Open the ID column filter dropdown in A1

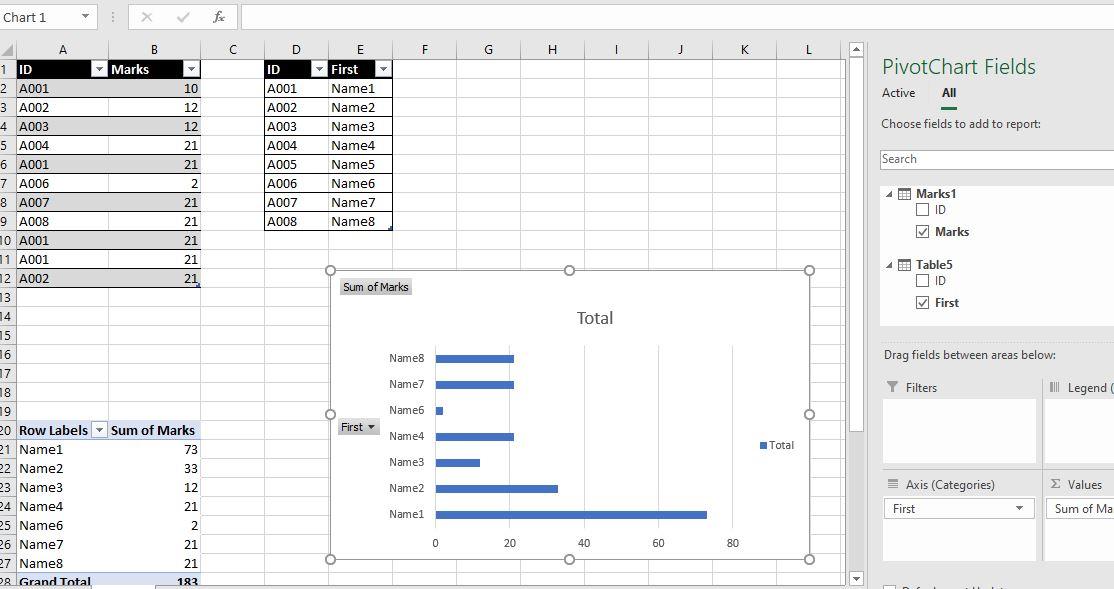(100, 69)
